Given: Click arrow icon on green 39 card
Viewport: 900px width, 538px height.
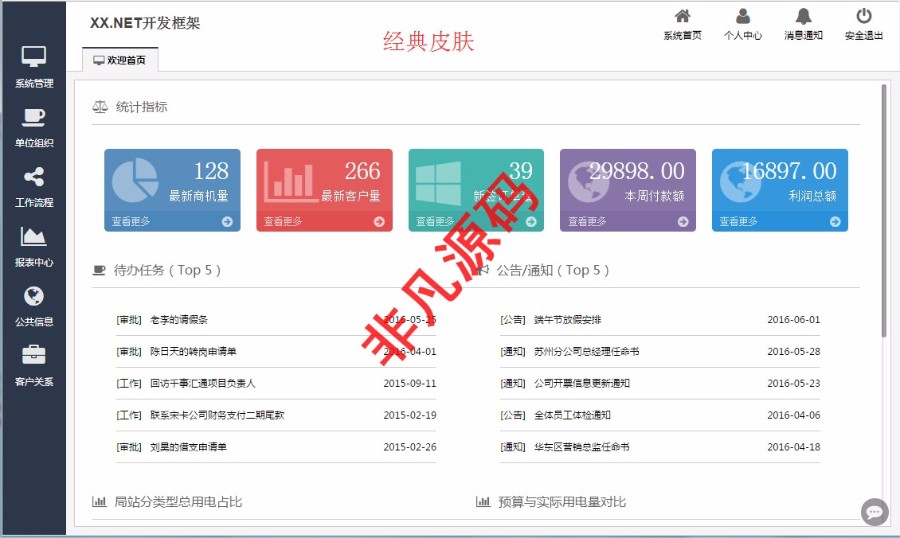Looking at the screenshot, I should pos(531,222).
